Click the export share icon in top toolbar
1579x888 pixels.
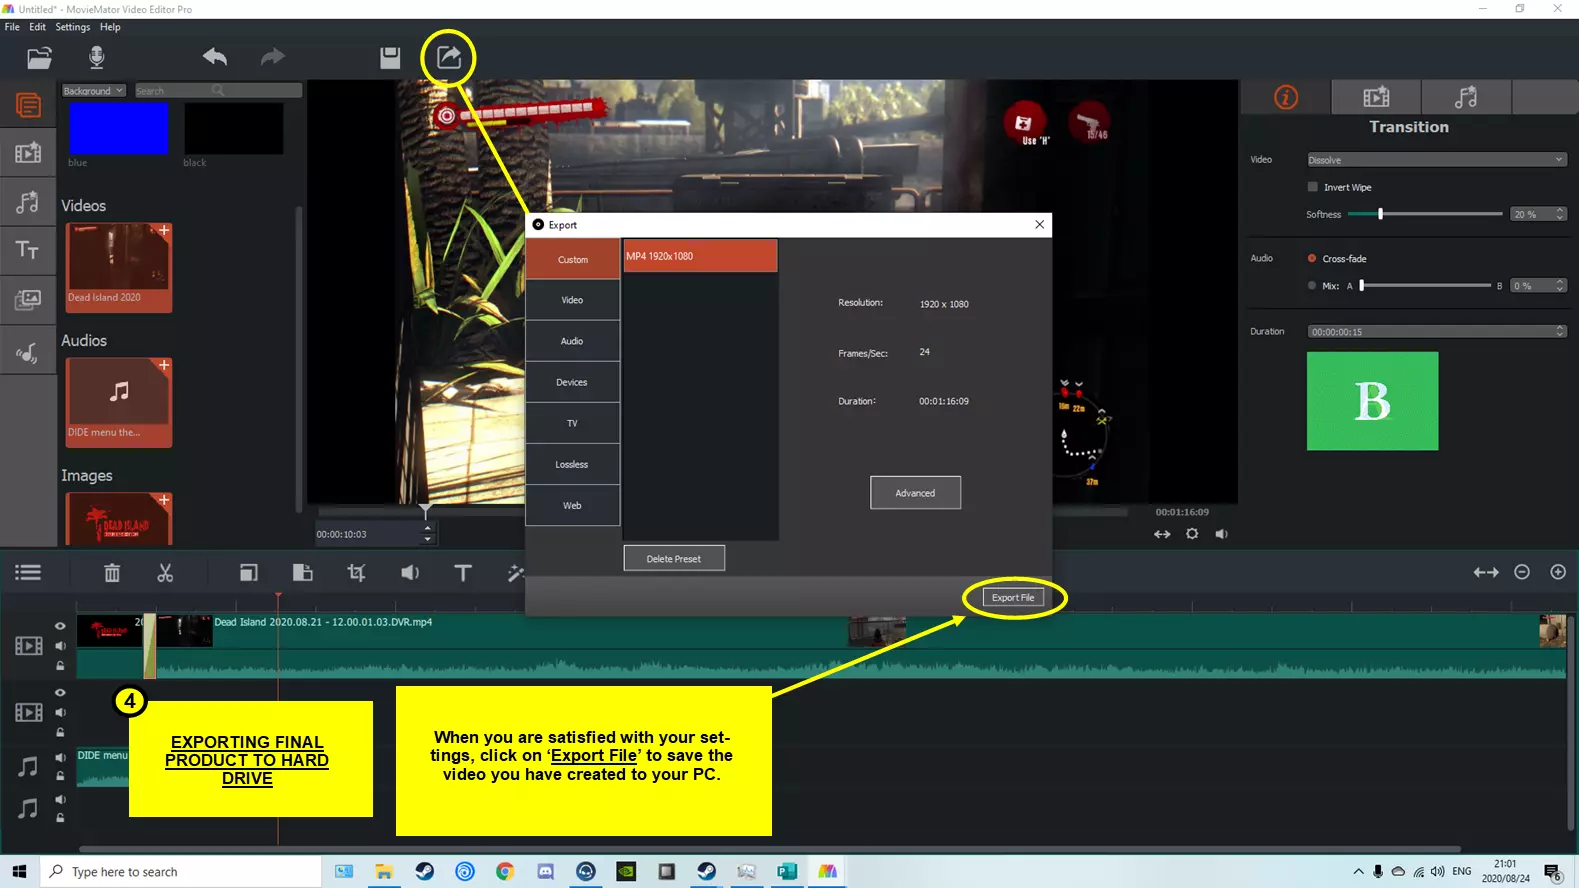click(x=449, y=57)
